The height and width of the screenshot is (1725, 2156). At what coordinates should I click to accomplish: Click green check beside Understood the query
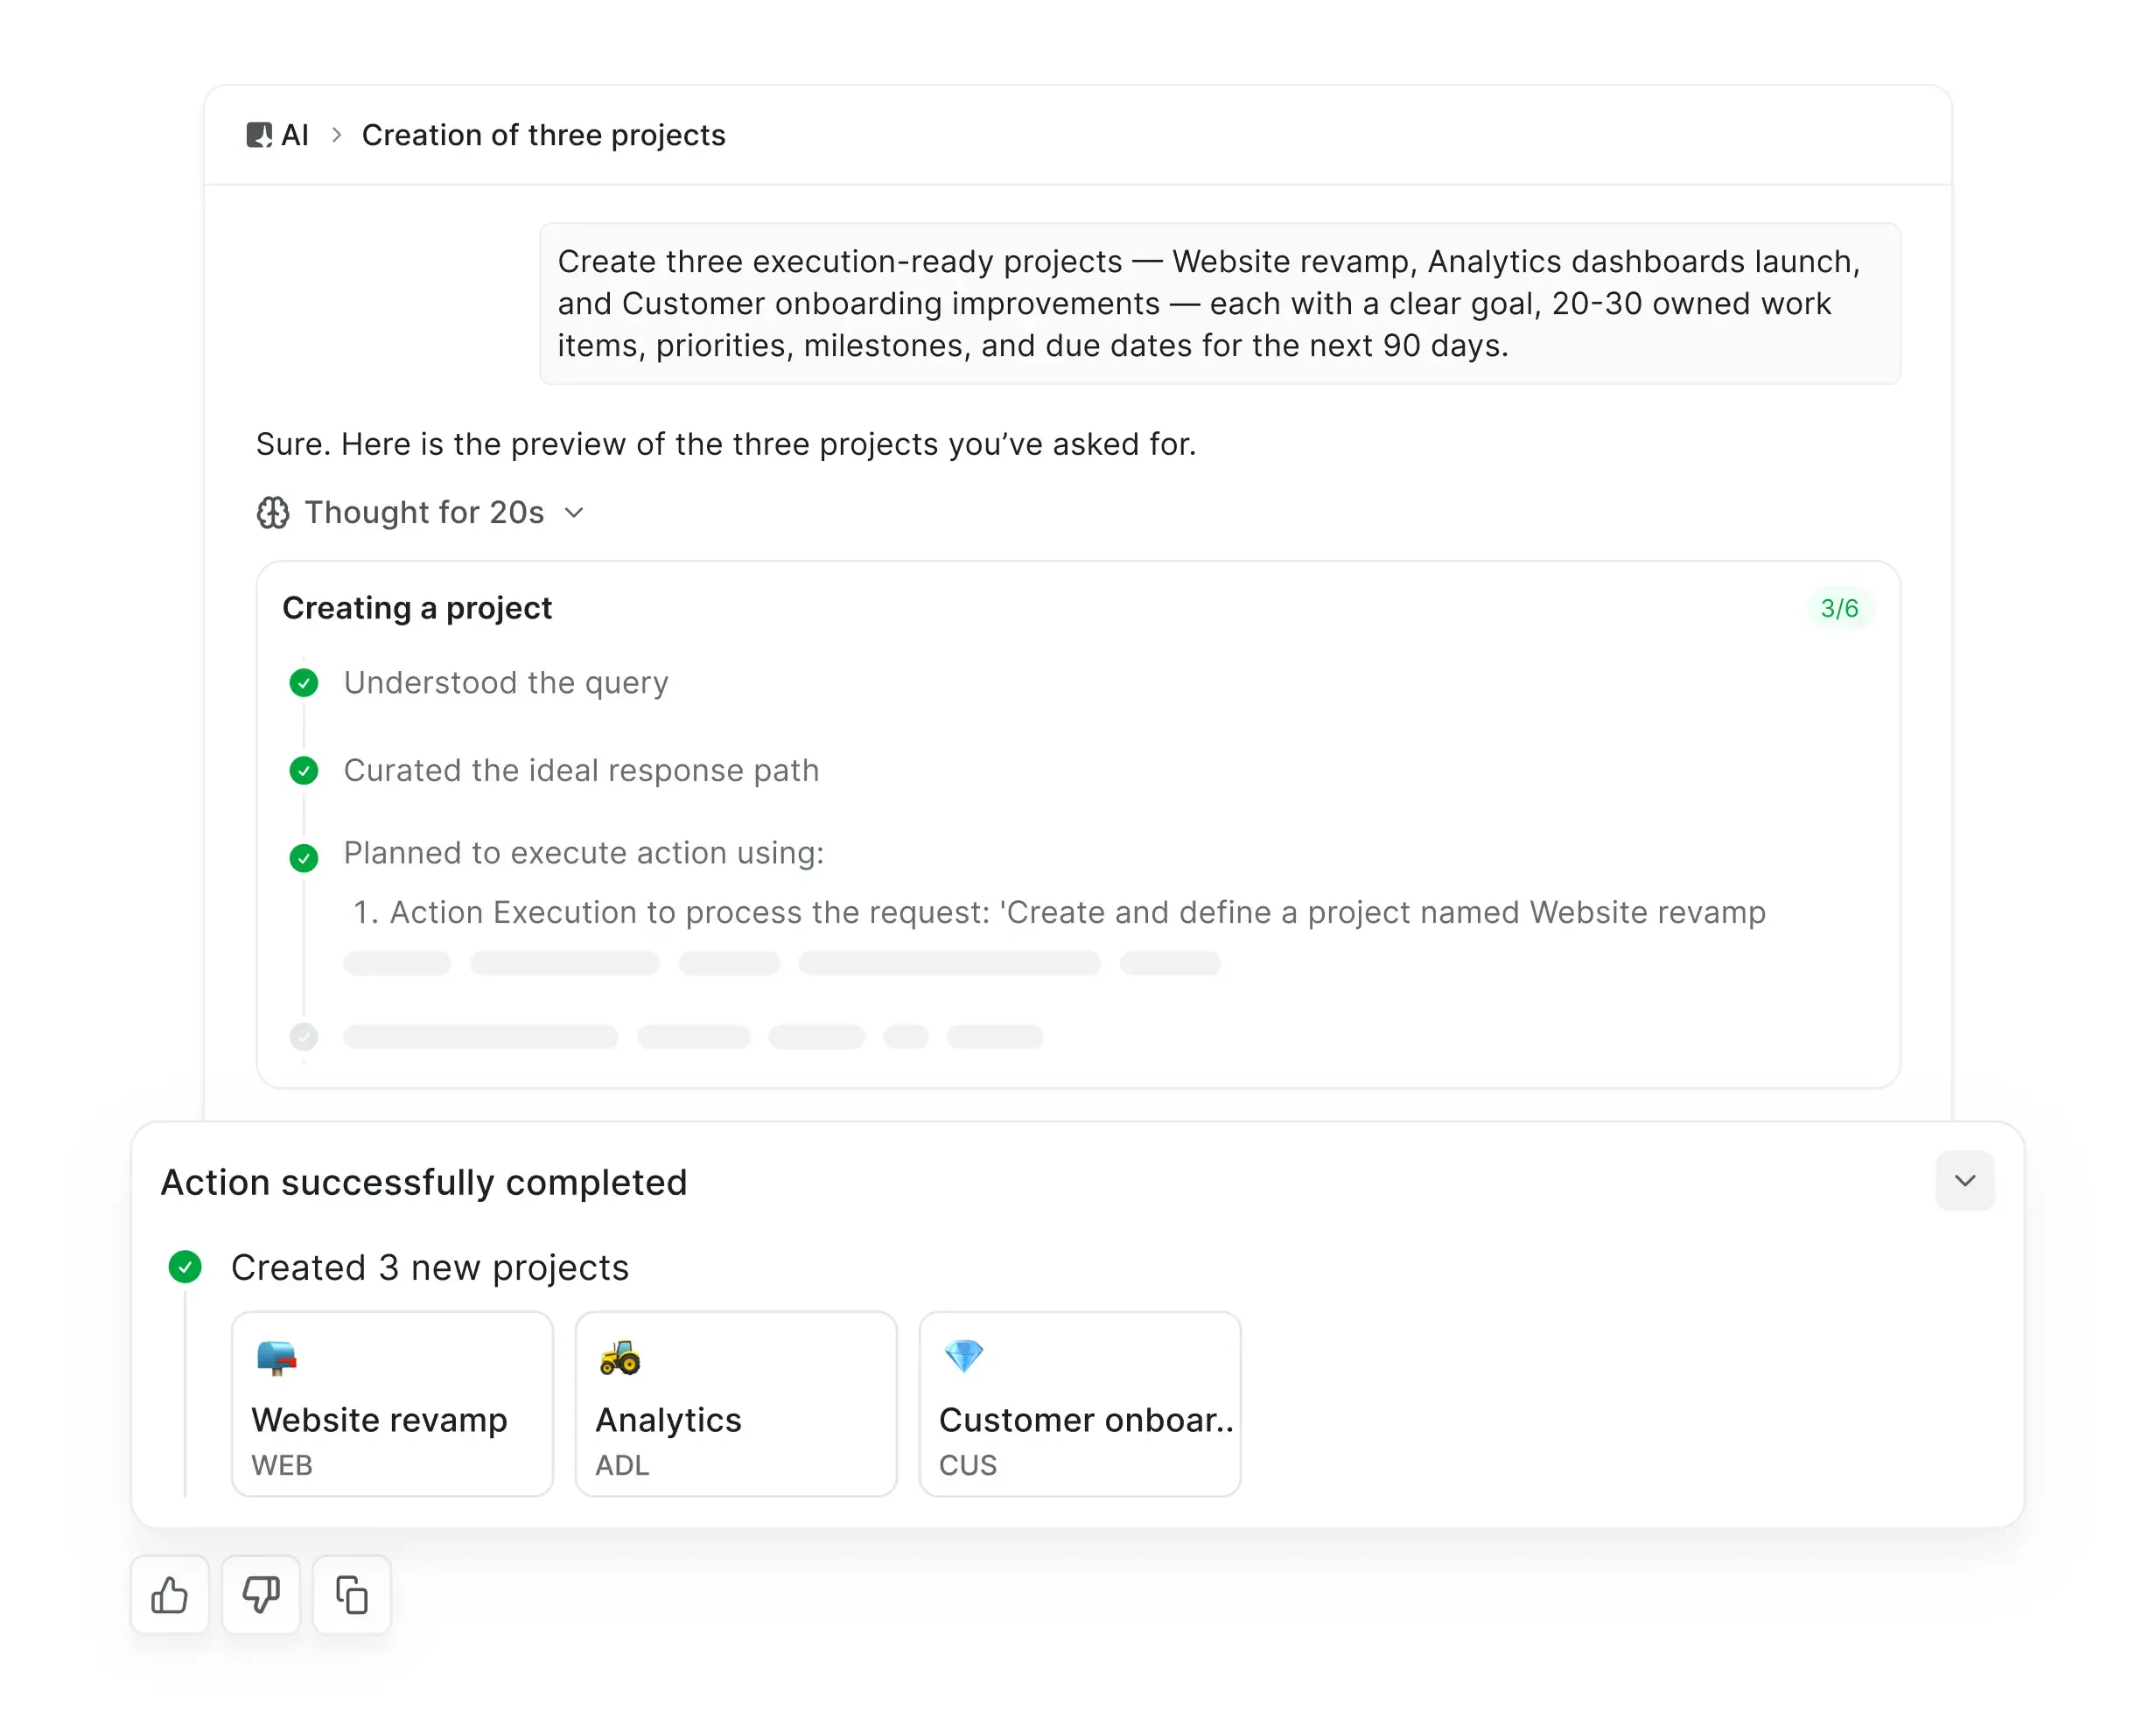[x=304, y=683]
